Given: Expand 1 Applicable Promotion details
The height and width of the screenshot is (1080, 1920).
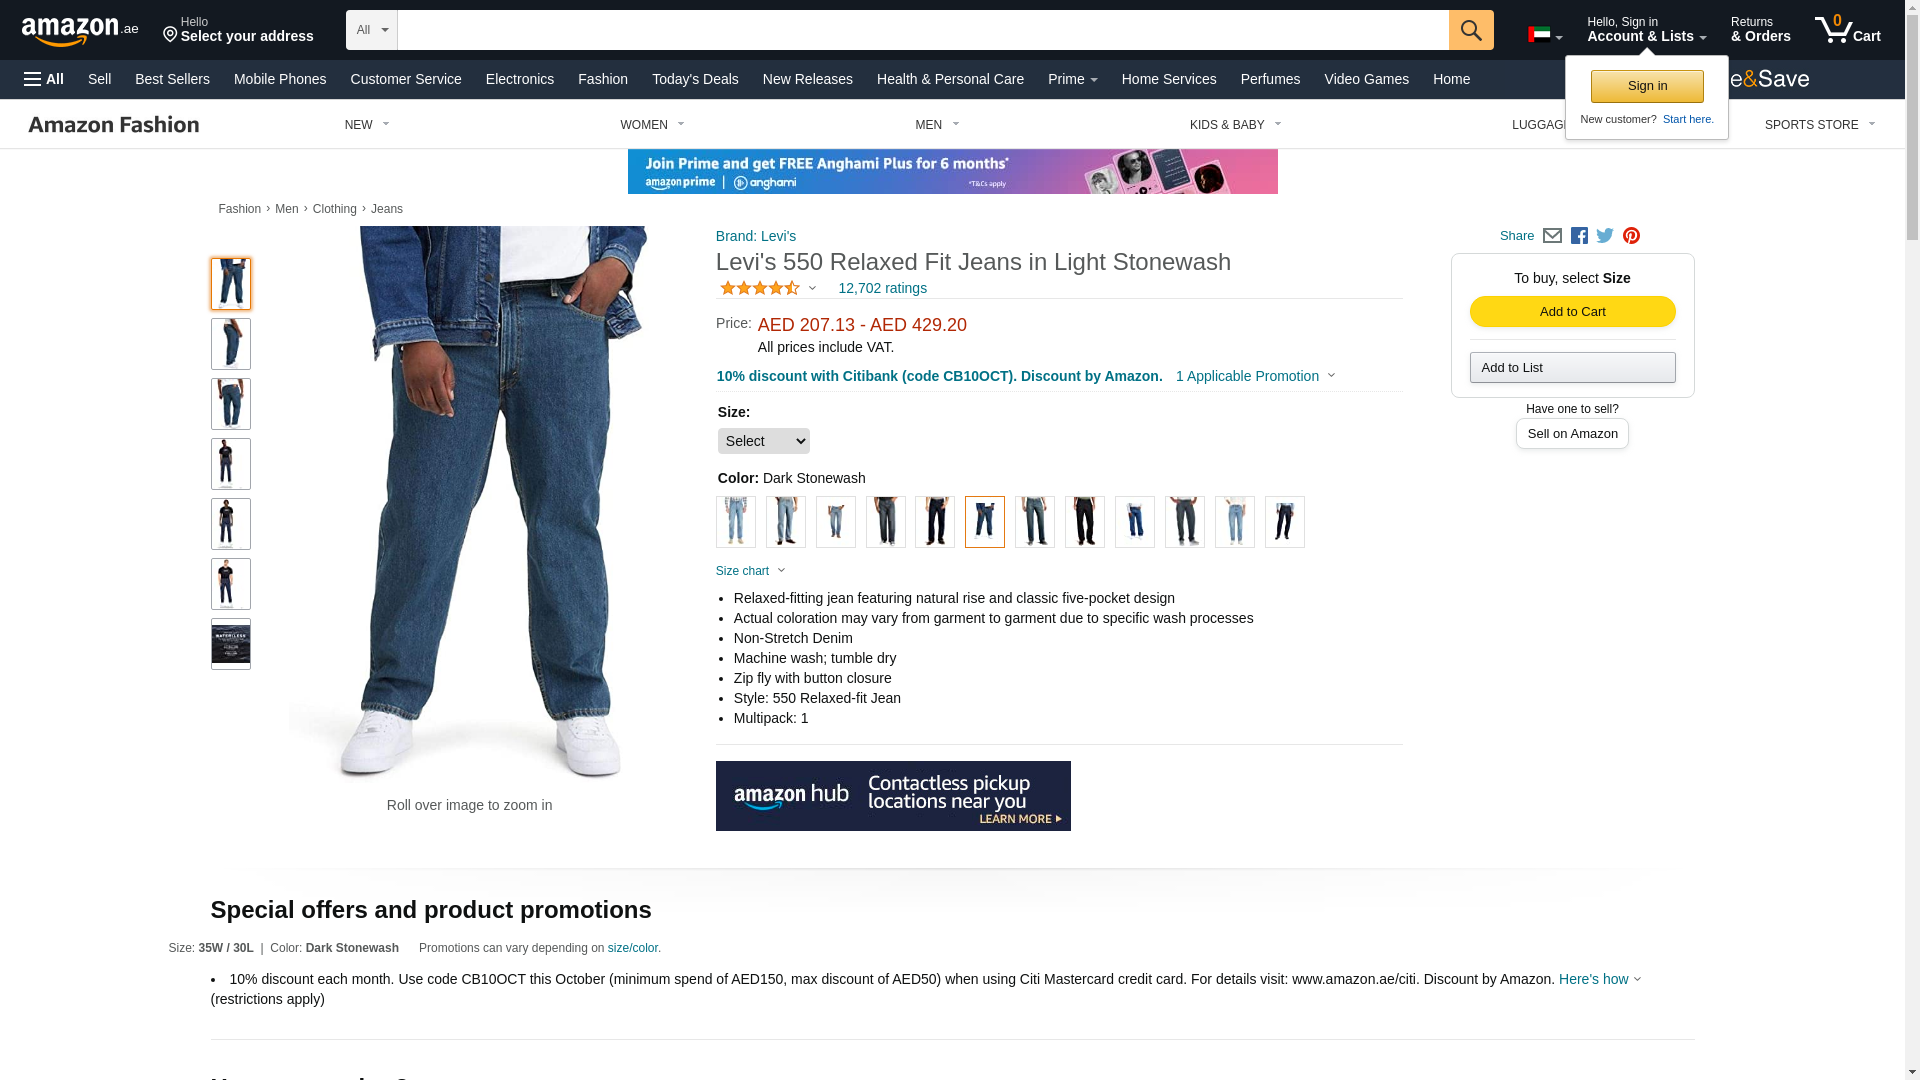Looking at the screenshot, I should pyautogui.click(x=1256, y=376).
